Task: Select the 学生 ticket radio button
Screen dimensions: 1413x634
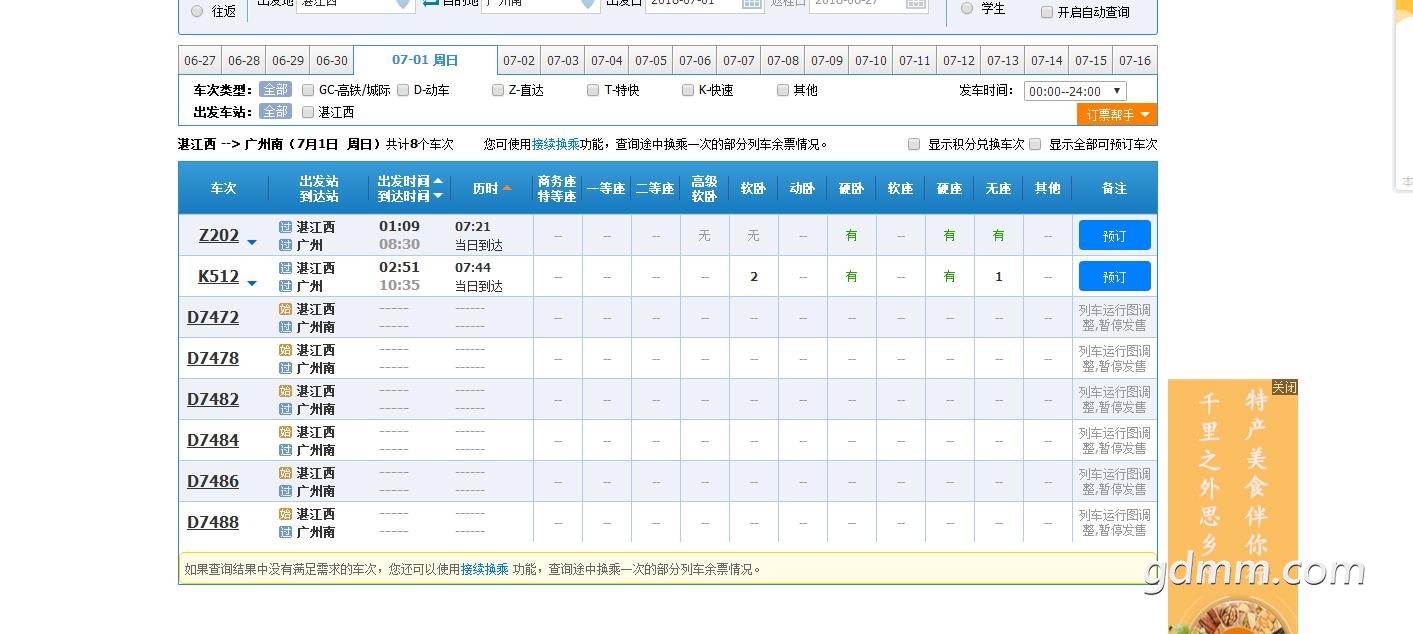Action: [967, 8]
